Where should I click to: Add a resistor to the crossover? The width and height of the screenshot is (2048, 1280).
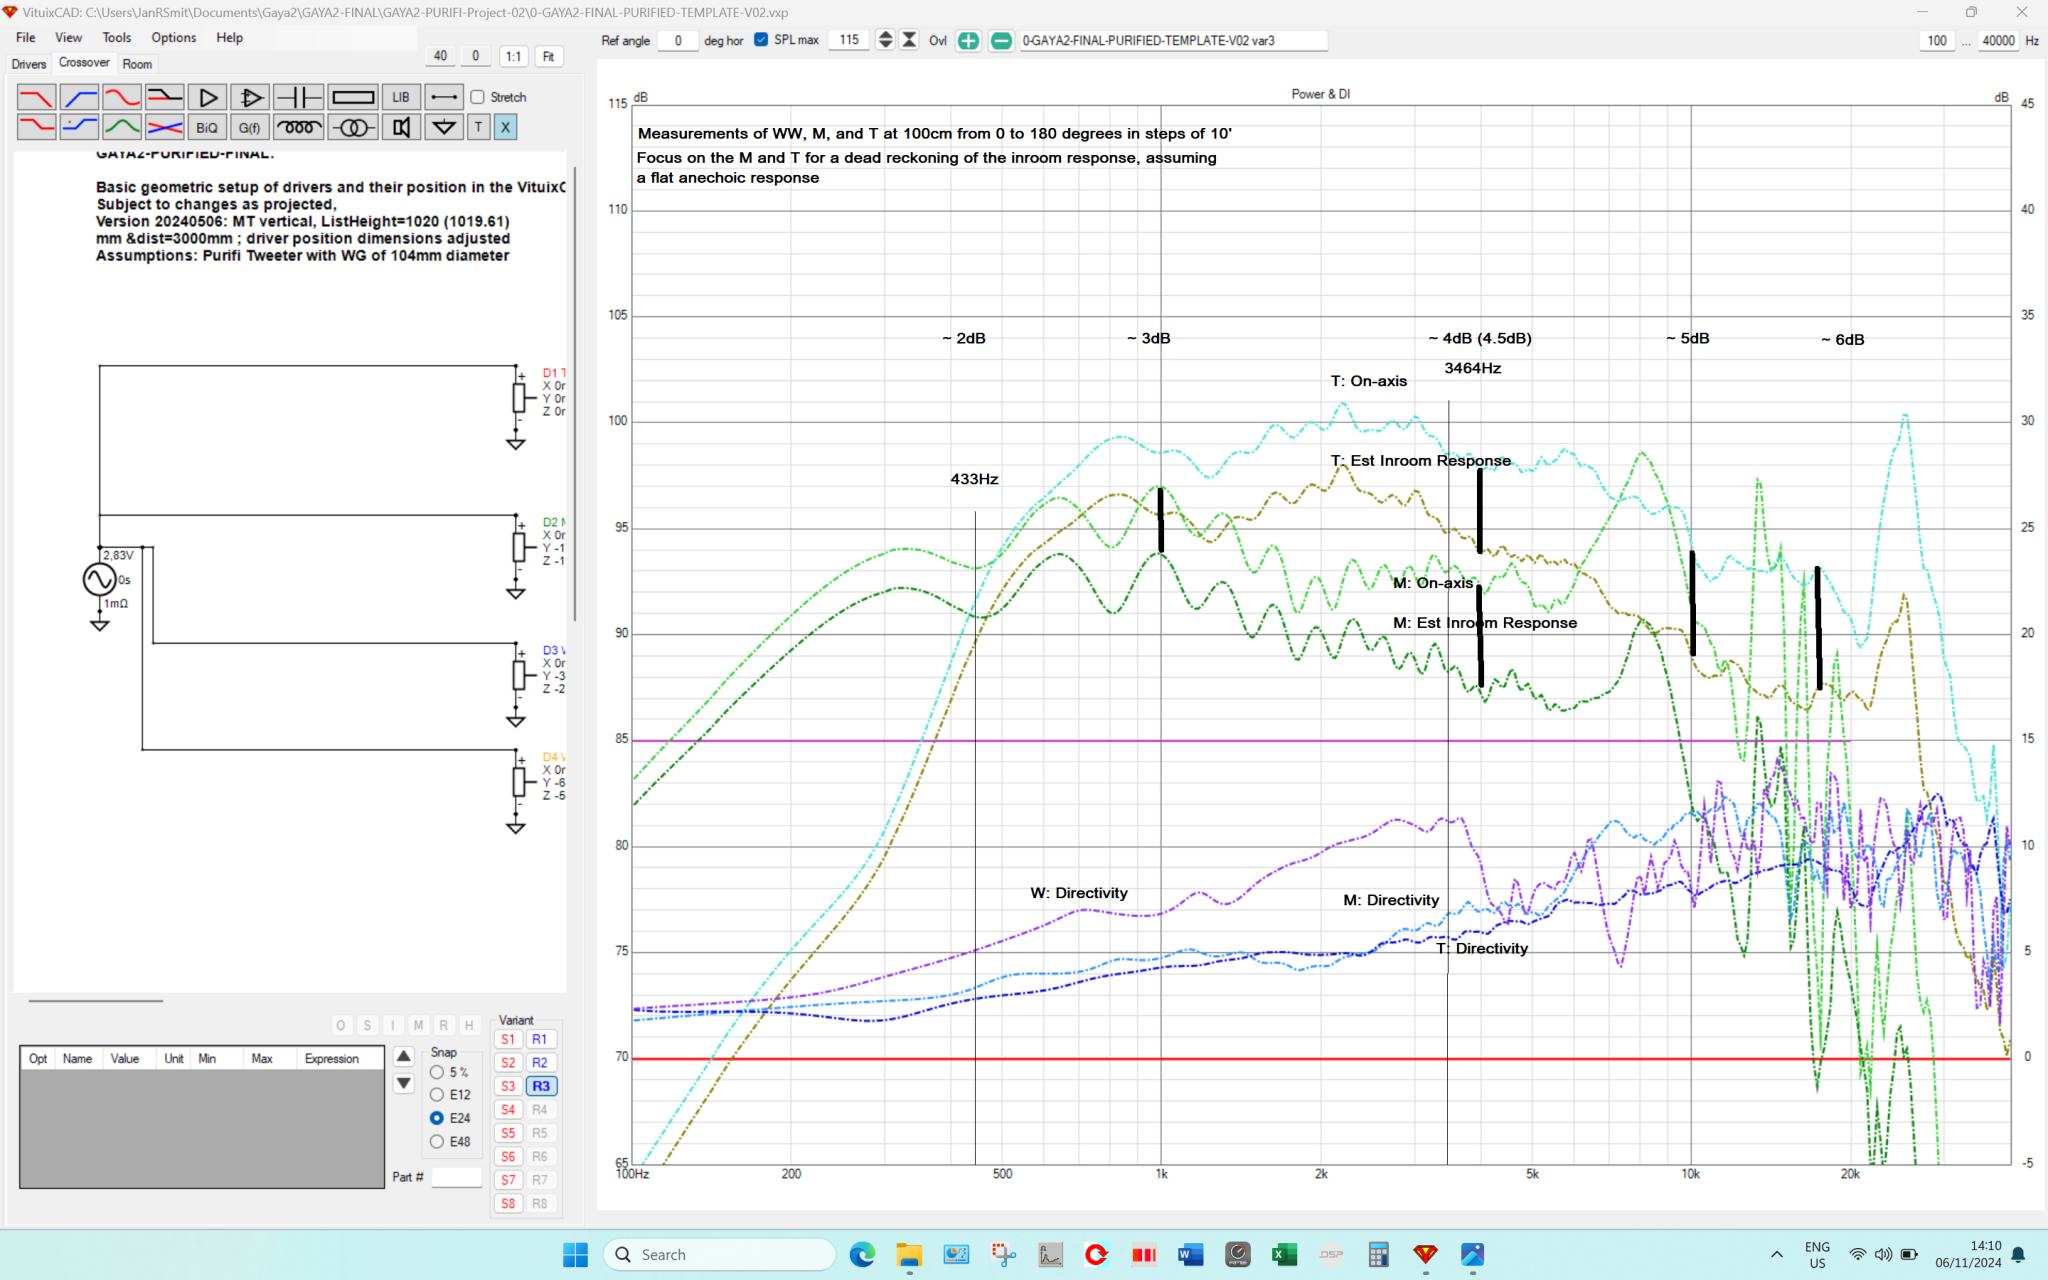pyautogui.click(x=353, y=97)
